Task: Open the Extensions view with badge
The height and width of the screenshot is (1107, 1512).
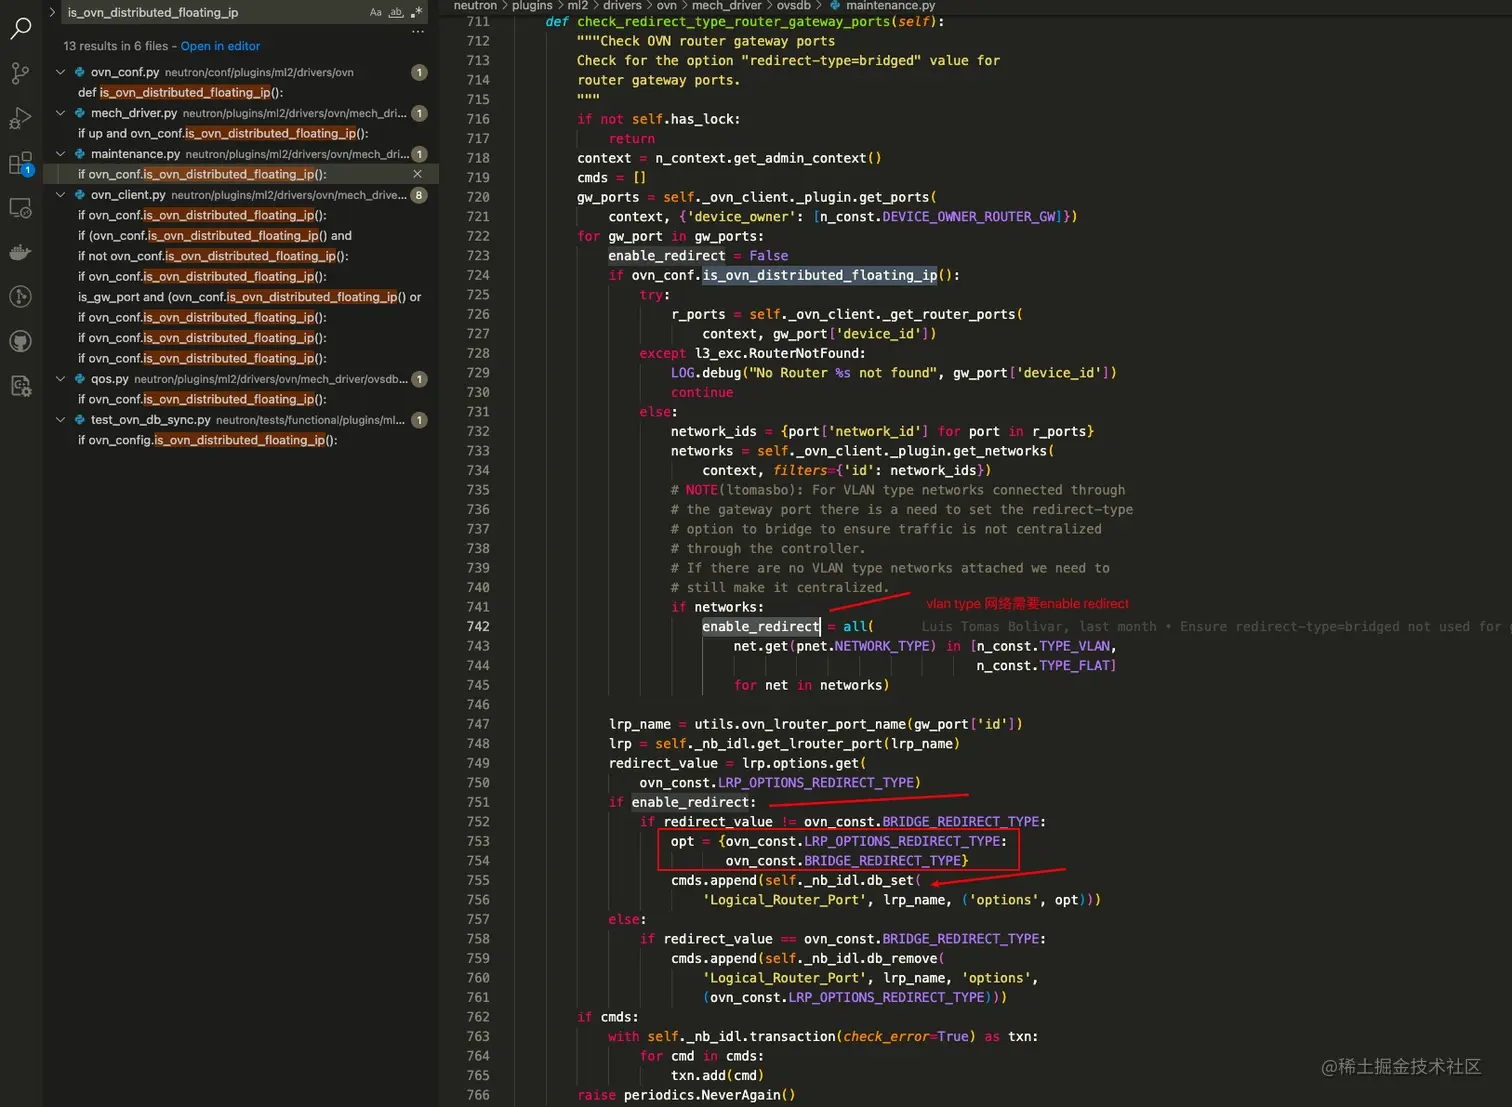Action: [20, 163]
